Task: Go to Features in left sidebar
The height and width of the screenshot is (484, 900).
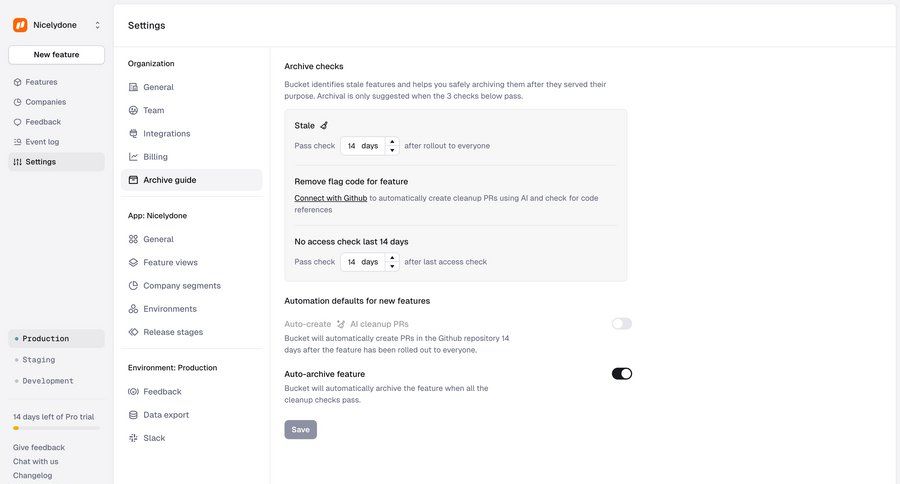Action: click(41, 82)
